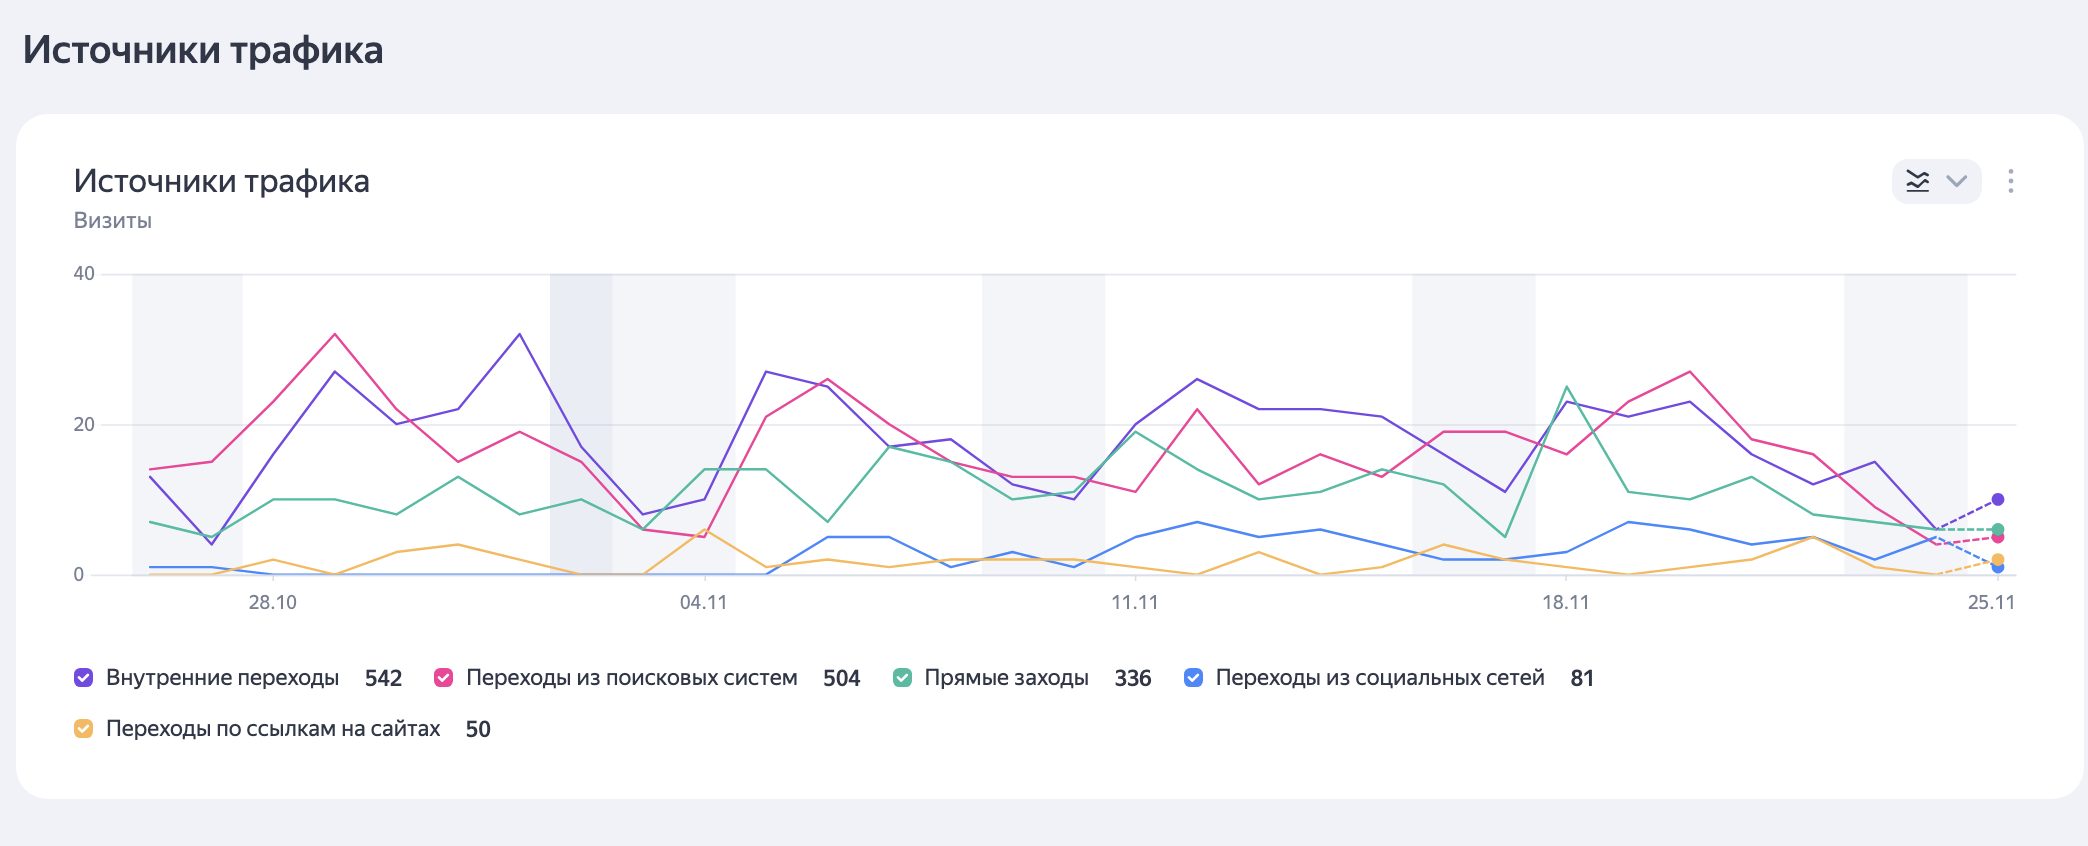Viewport: 2088px width, 846px height.
Task: Click the Источники трафика widget title
Action: (x=221, y=181)
